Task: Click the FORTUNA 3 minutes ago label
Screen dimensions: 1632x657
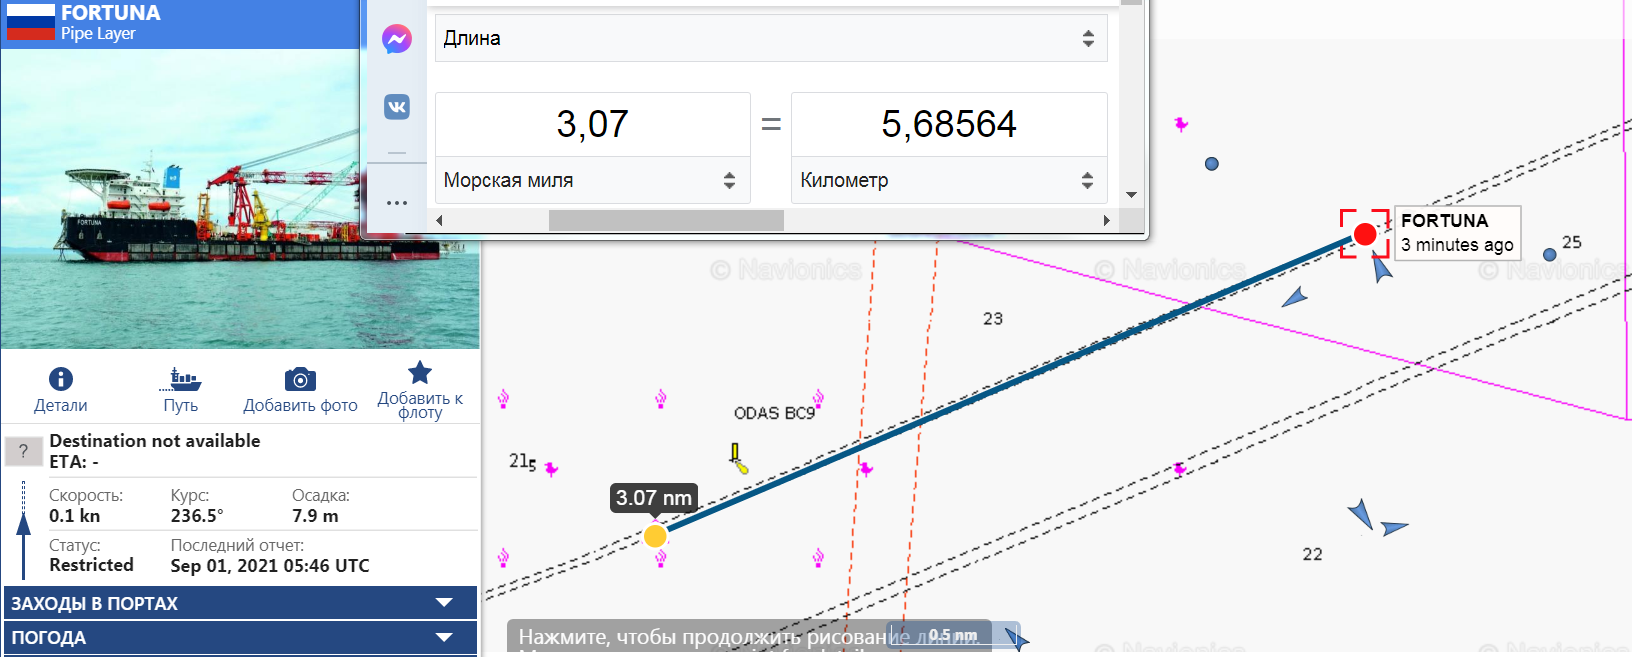Action: tap(1457, 233)
